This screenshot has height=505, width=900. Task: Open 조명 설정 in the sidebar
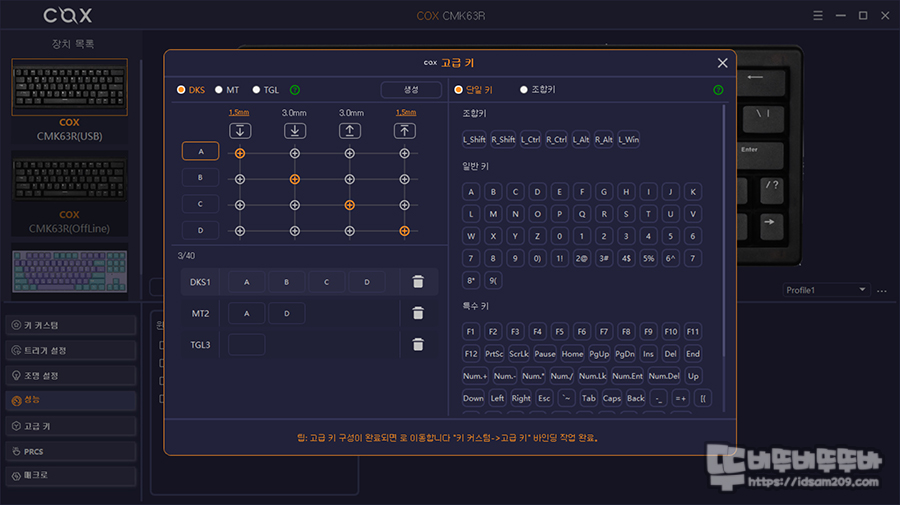click(x=71, y=376)
